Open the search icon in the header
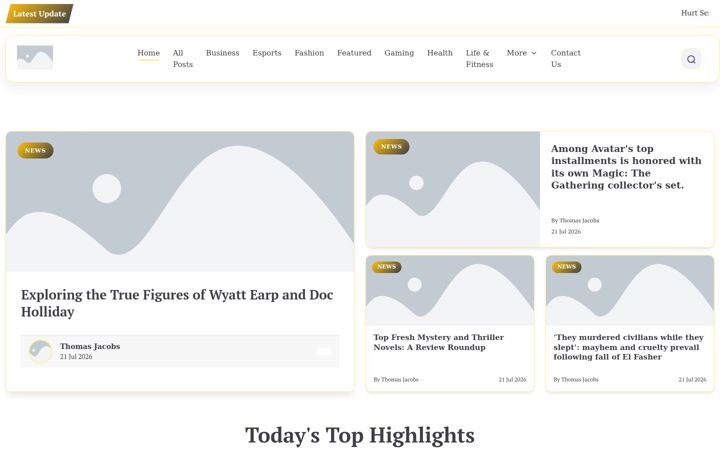 (691, 59)
